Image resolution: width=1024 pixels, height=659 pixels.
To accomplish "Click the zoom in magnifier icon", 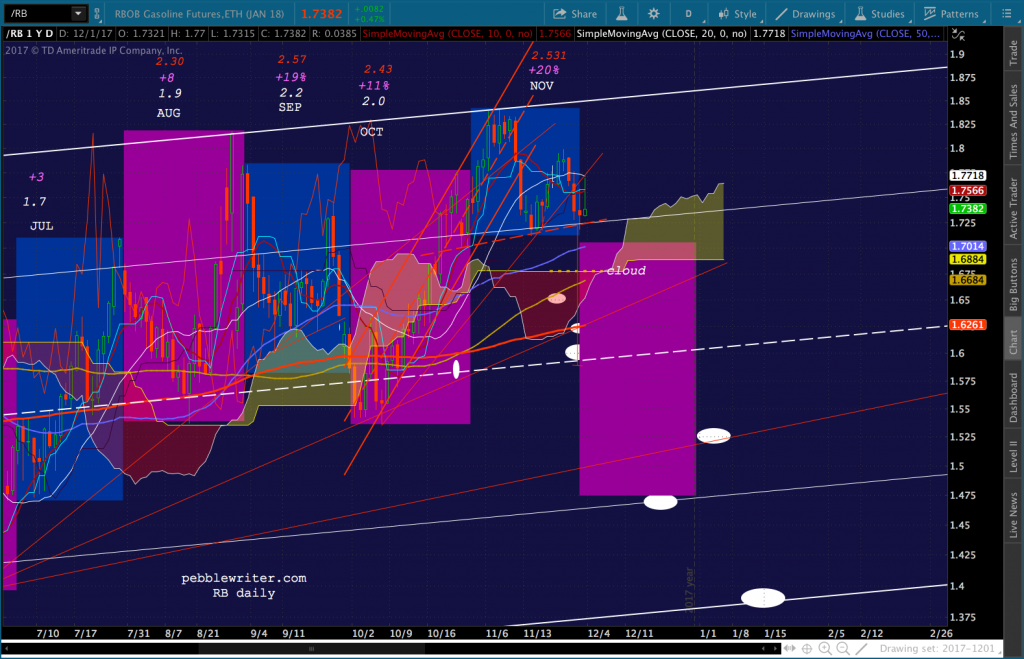I will pyautogui.click(x=825, y=649).
